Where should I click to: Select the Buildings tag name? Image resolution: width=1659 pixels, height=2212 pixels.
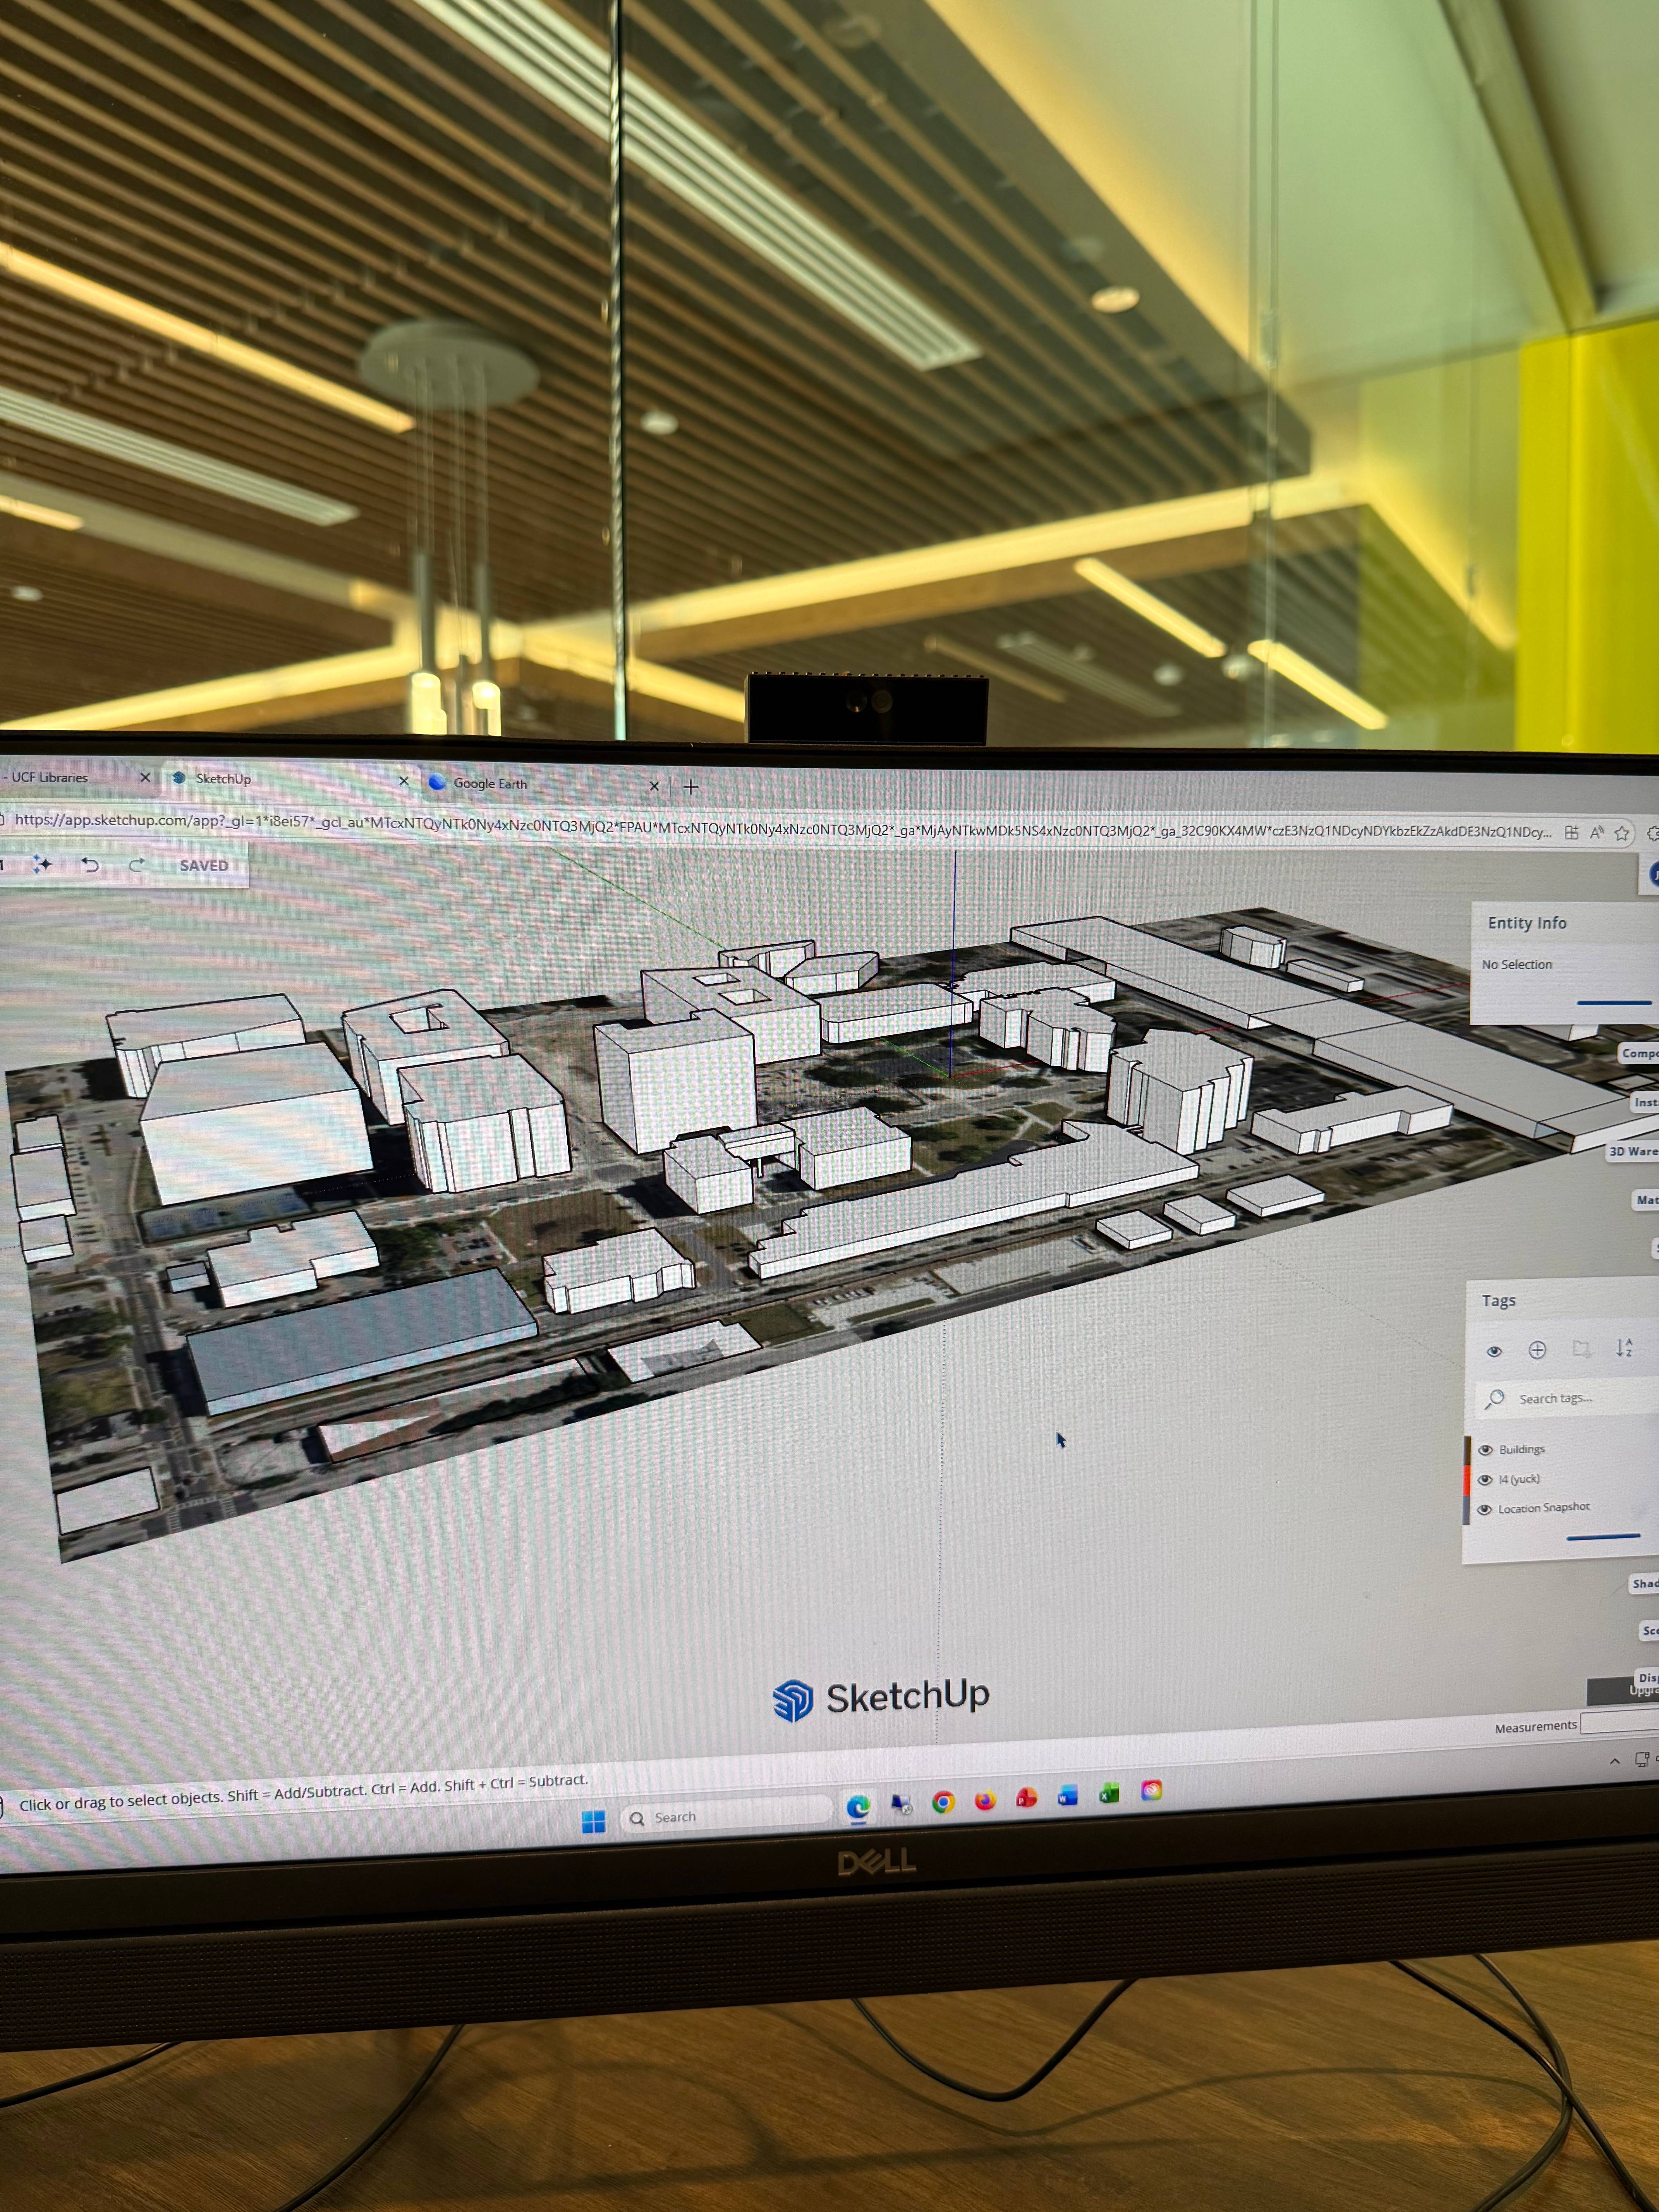(x=1522, y=1449)
